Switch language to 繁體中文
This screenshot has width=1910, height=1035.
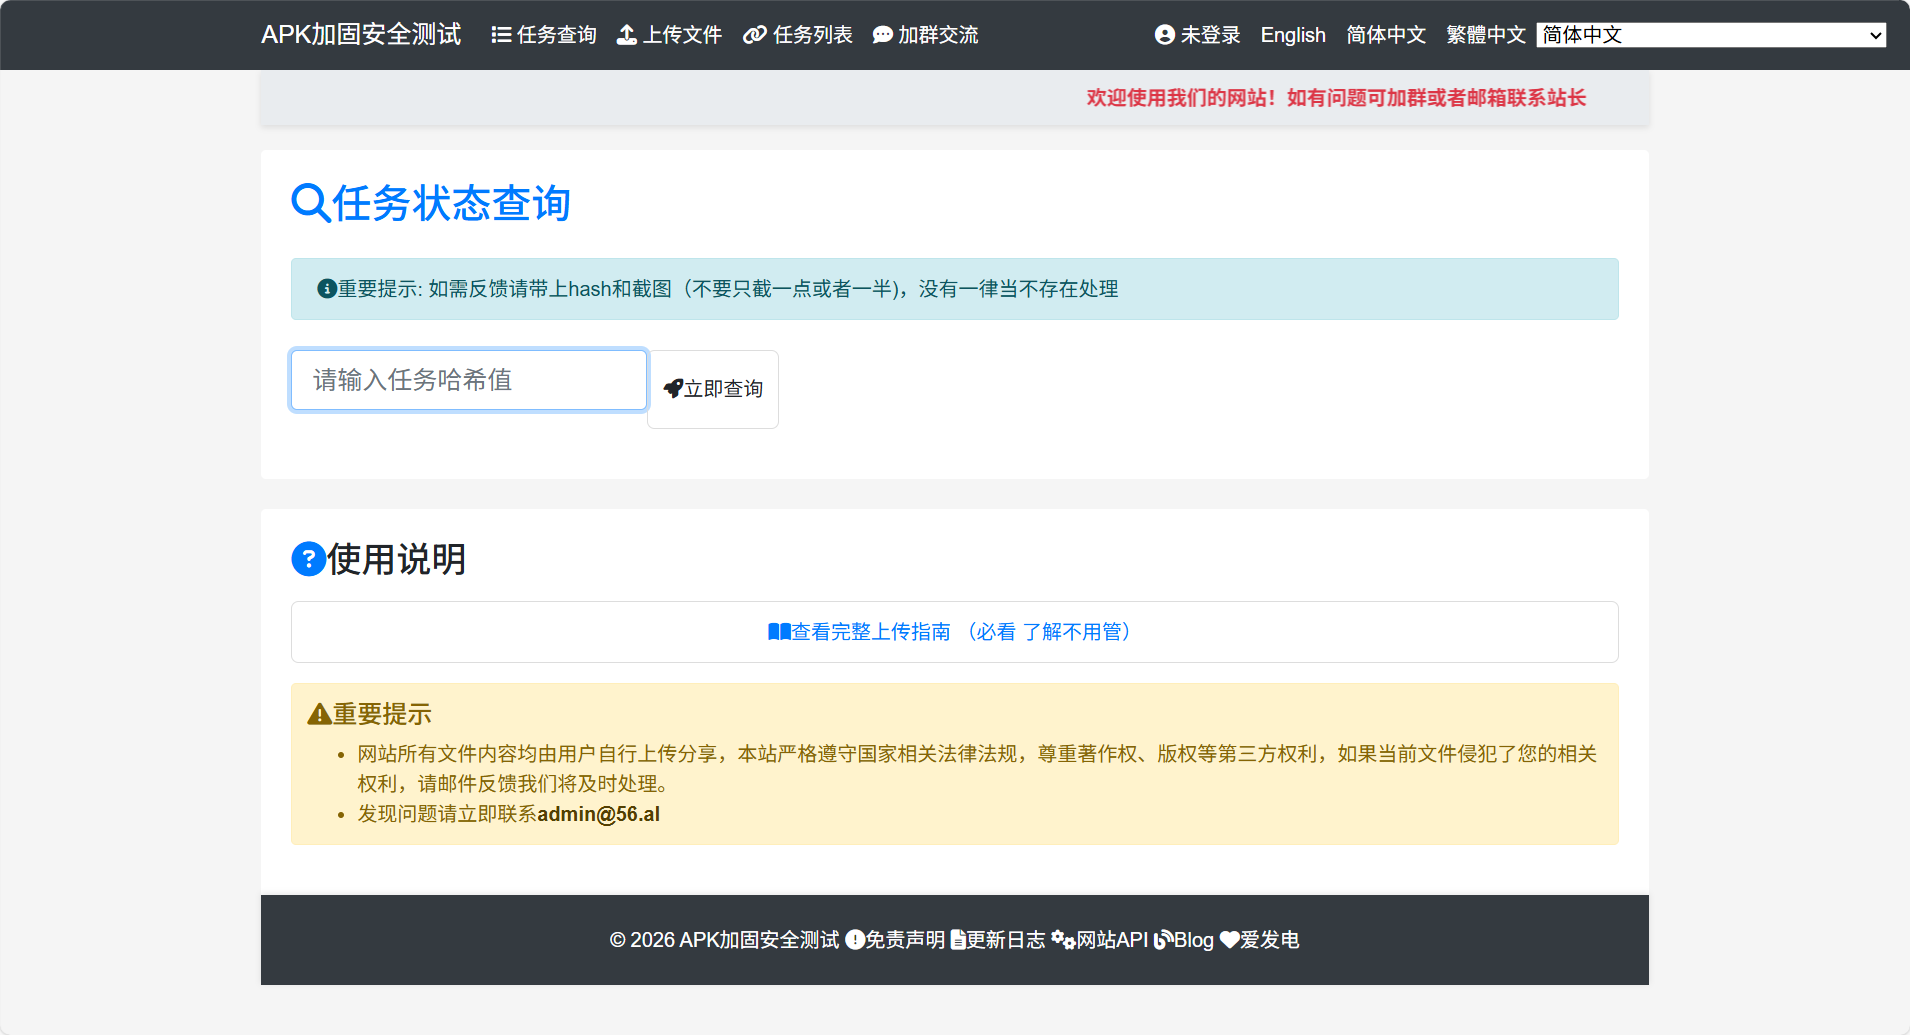coord(1485,35)
